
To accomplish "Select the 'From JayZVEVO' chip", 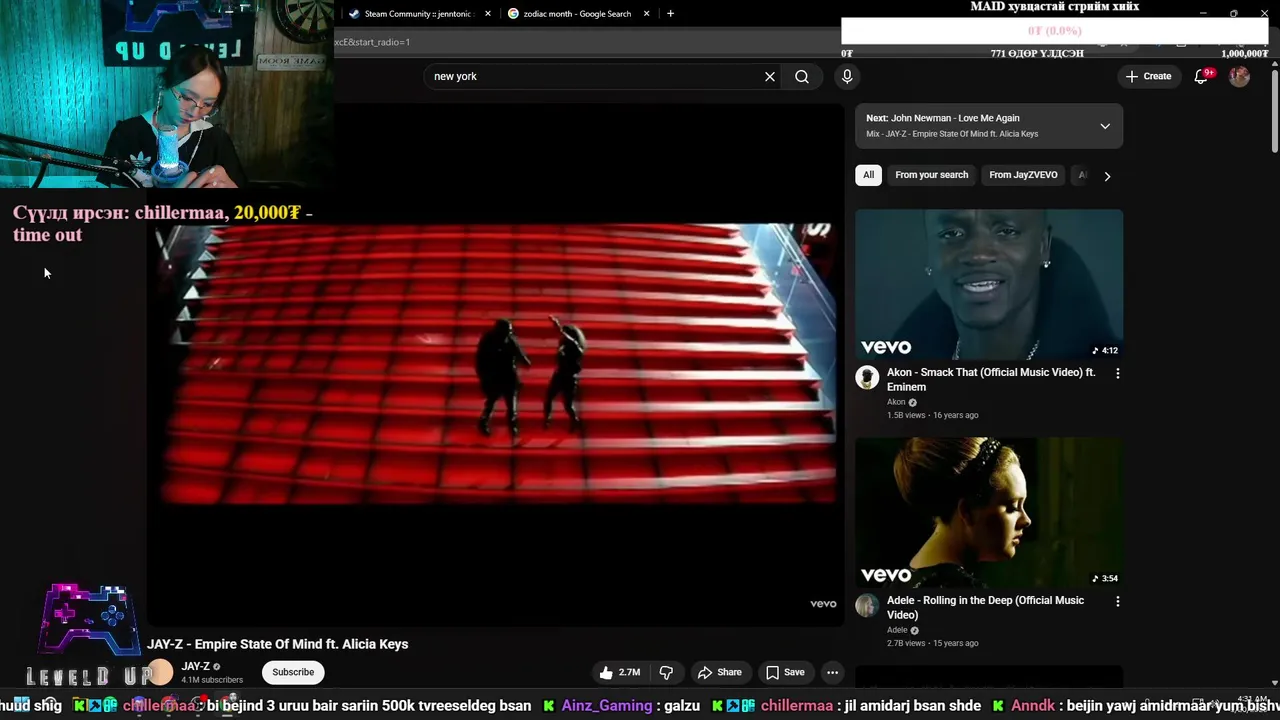I will [1023, 175].
